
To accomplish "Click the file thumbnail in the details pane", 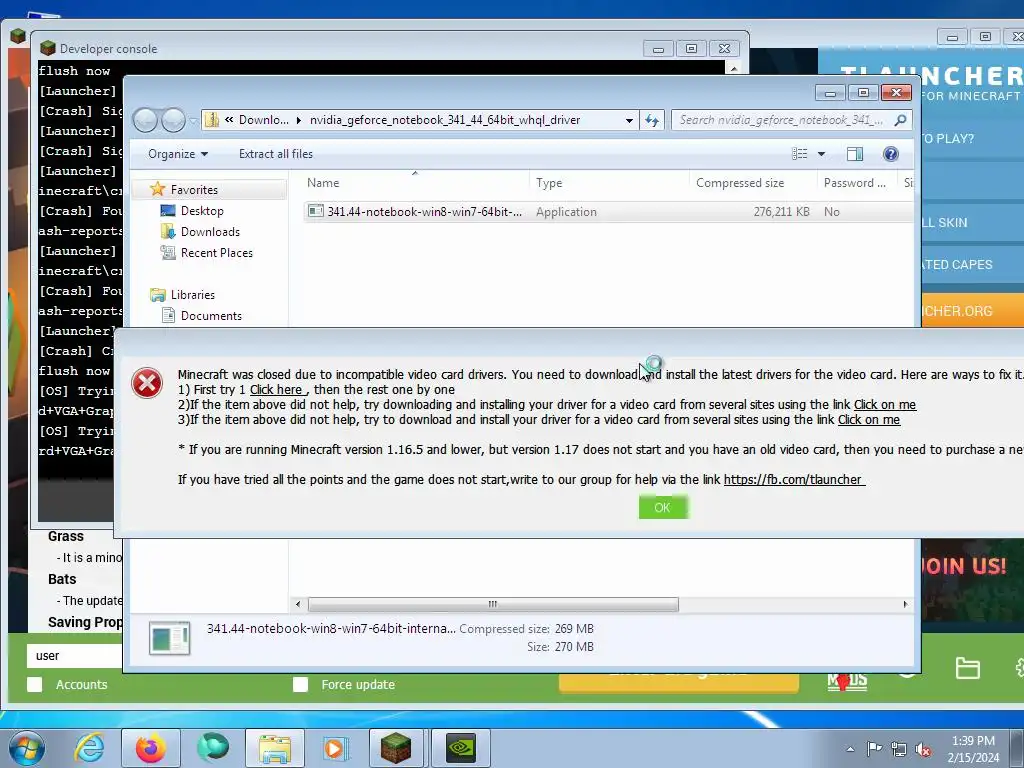I will (x=169, y=638).
